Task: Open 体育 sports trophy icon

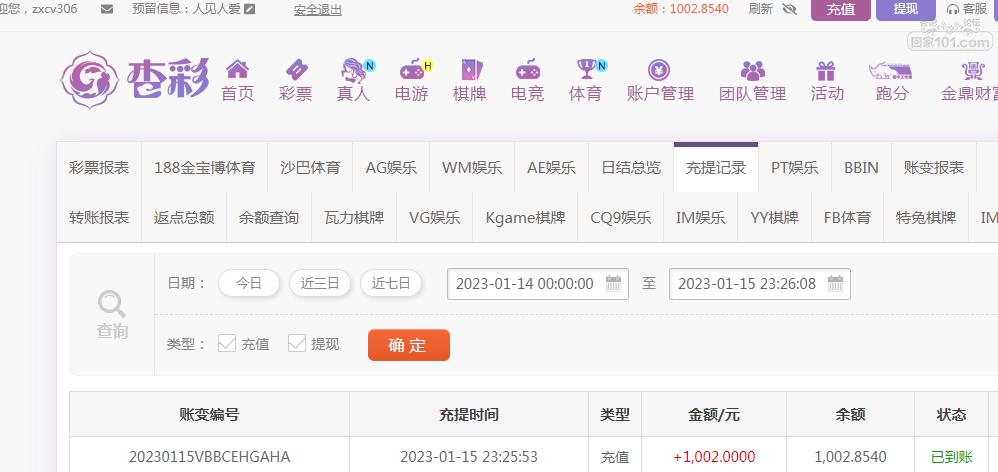Action: pyautogui.click(x=586, y=69)
